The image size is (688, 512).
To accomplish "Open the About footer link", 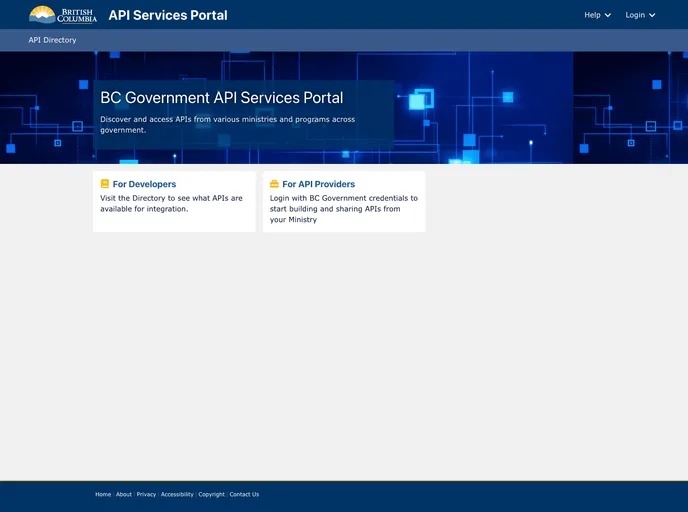I will pyautogui.click(x=124, y=494).
